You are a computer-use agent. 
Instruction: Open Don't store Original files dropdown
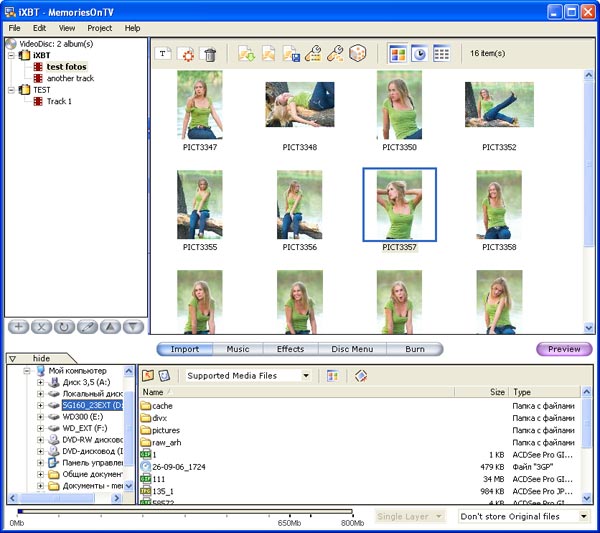point(524,517)
